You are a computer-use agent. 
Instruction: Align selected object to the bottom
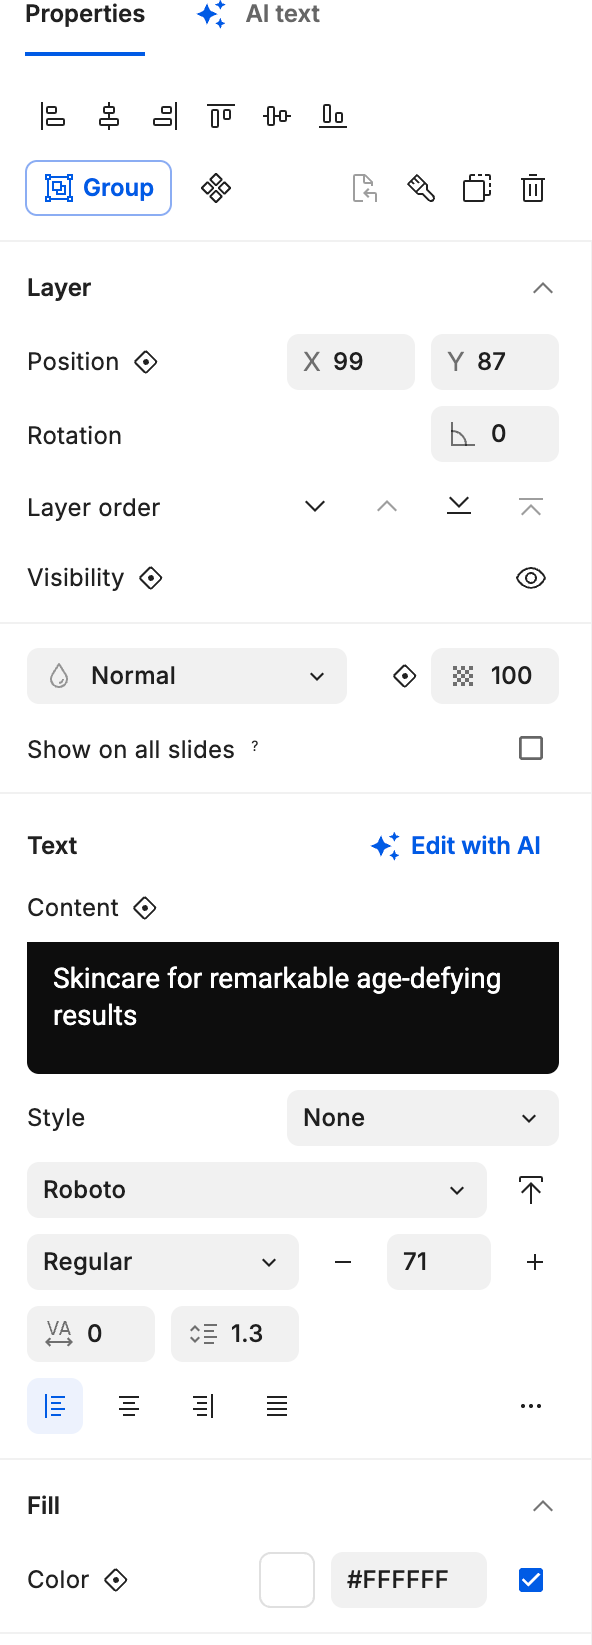point(332,116)
